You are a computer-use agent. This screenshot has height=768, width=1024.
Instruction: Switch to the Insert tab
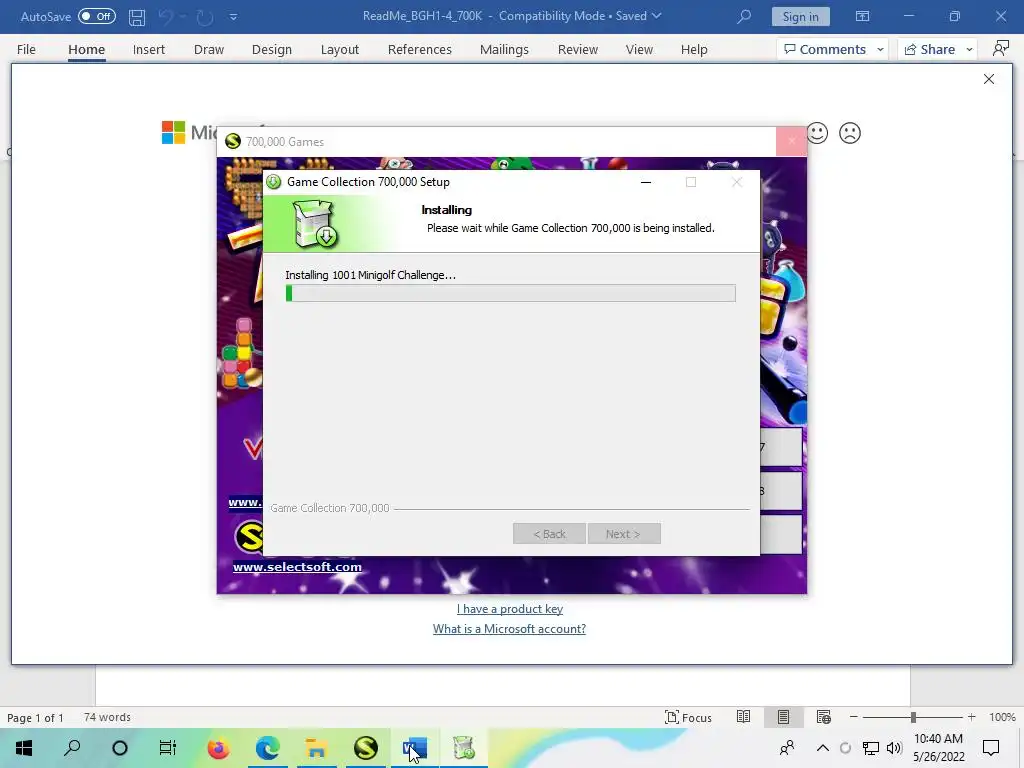148,50
